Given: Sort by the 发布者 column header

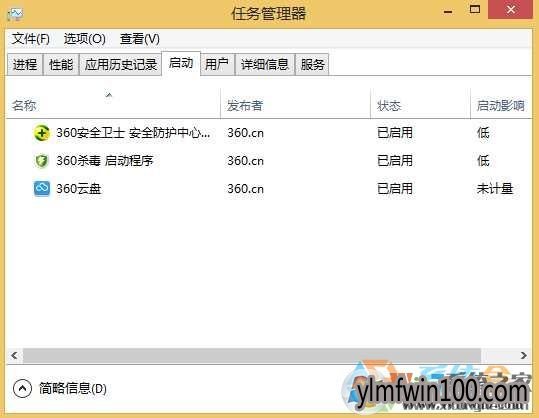Looking at the screenshot, I should tap(295, 105).
